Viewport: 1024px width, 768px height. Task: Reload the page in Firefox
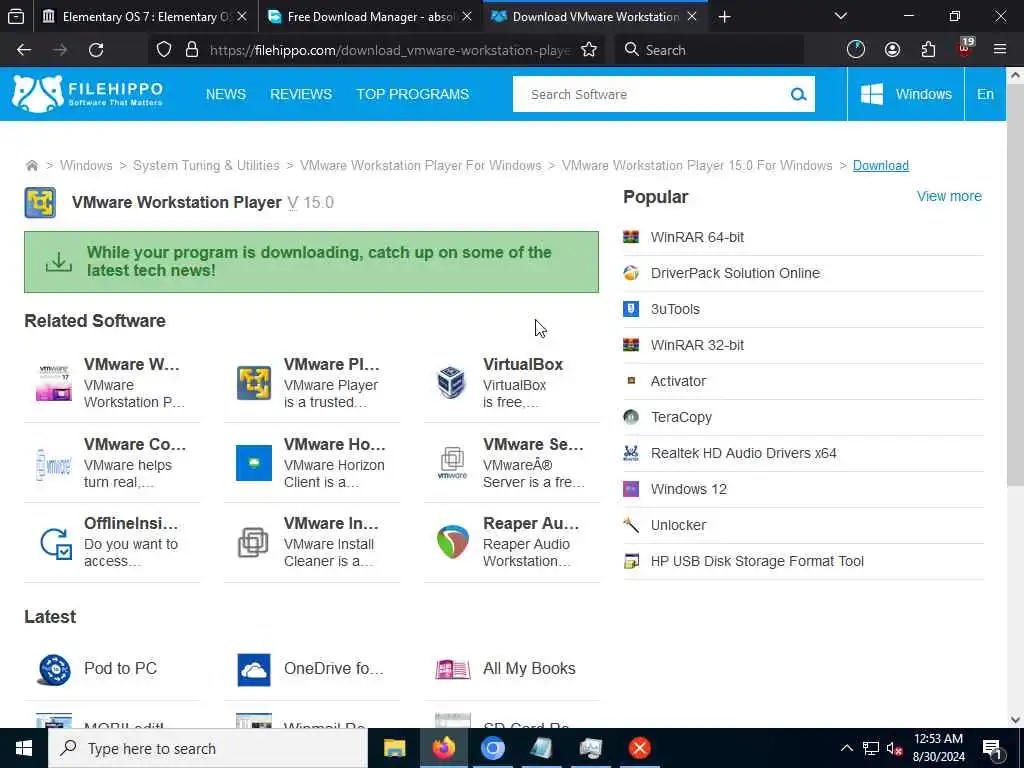(96, 50)
